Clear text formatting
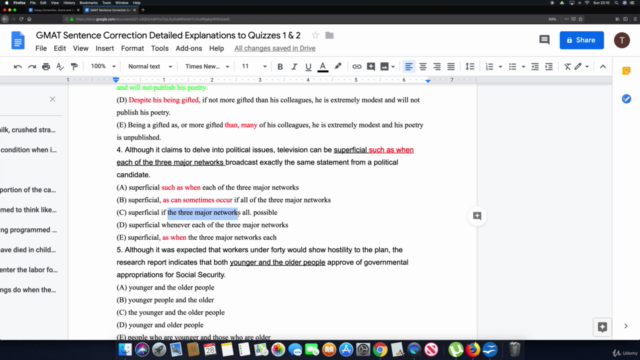The height and width of the screenshot is (360, 640). click(x=567, y=67)
